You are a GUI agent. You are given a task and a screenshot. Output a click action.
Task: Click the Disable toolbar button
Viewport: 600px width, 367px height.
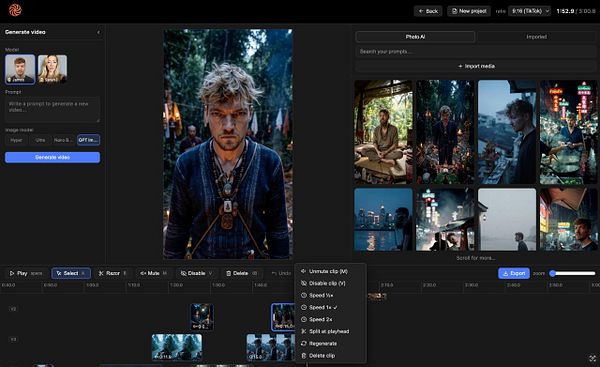[196, 273]
